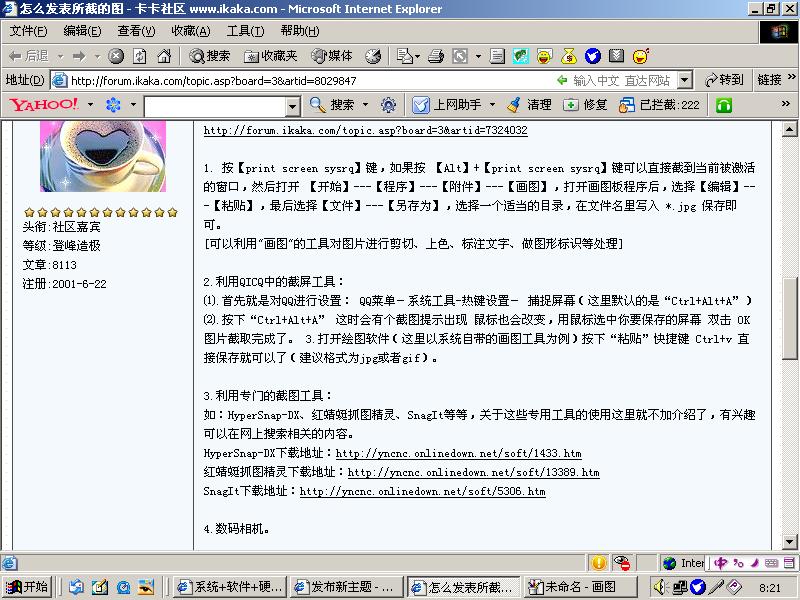
Task: Click the scrollbar down arrow
Action: tap(789, 542)
